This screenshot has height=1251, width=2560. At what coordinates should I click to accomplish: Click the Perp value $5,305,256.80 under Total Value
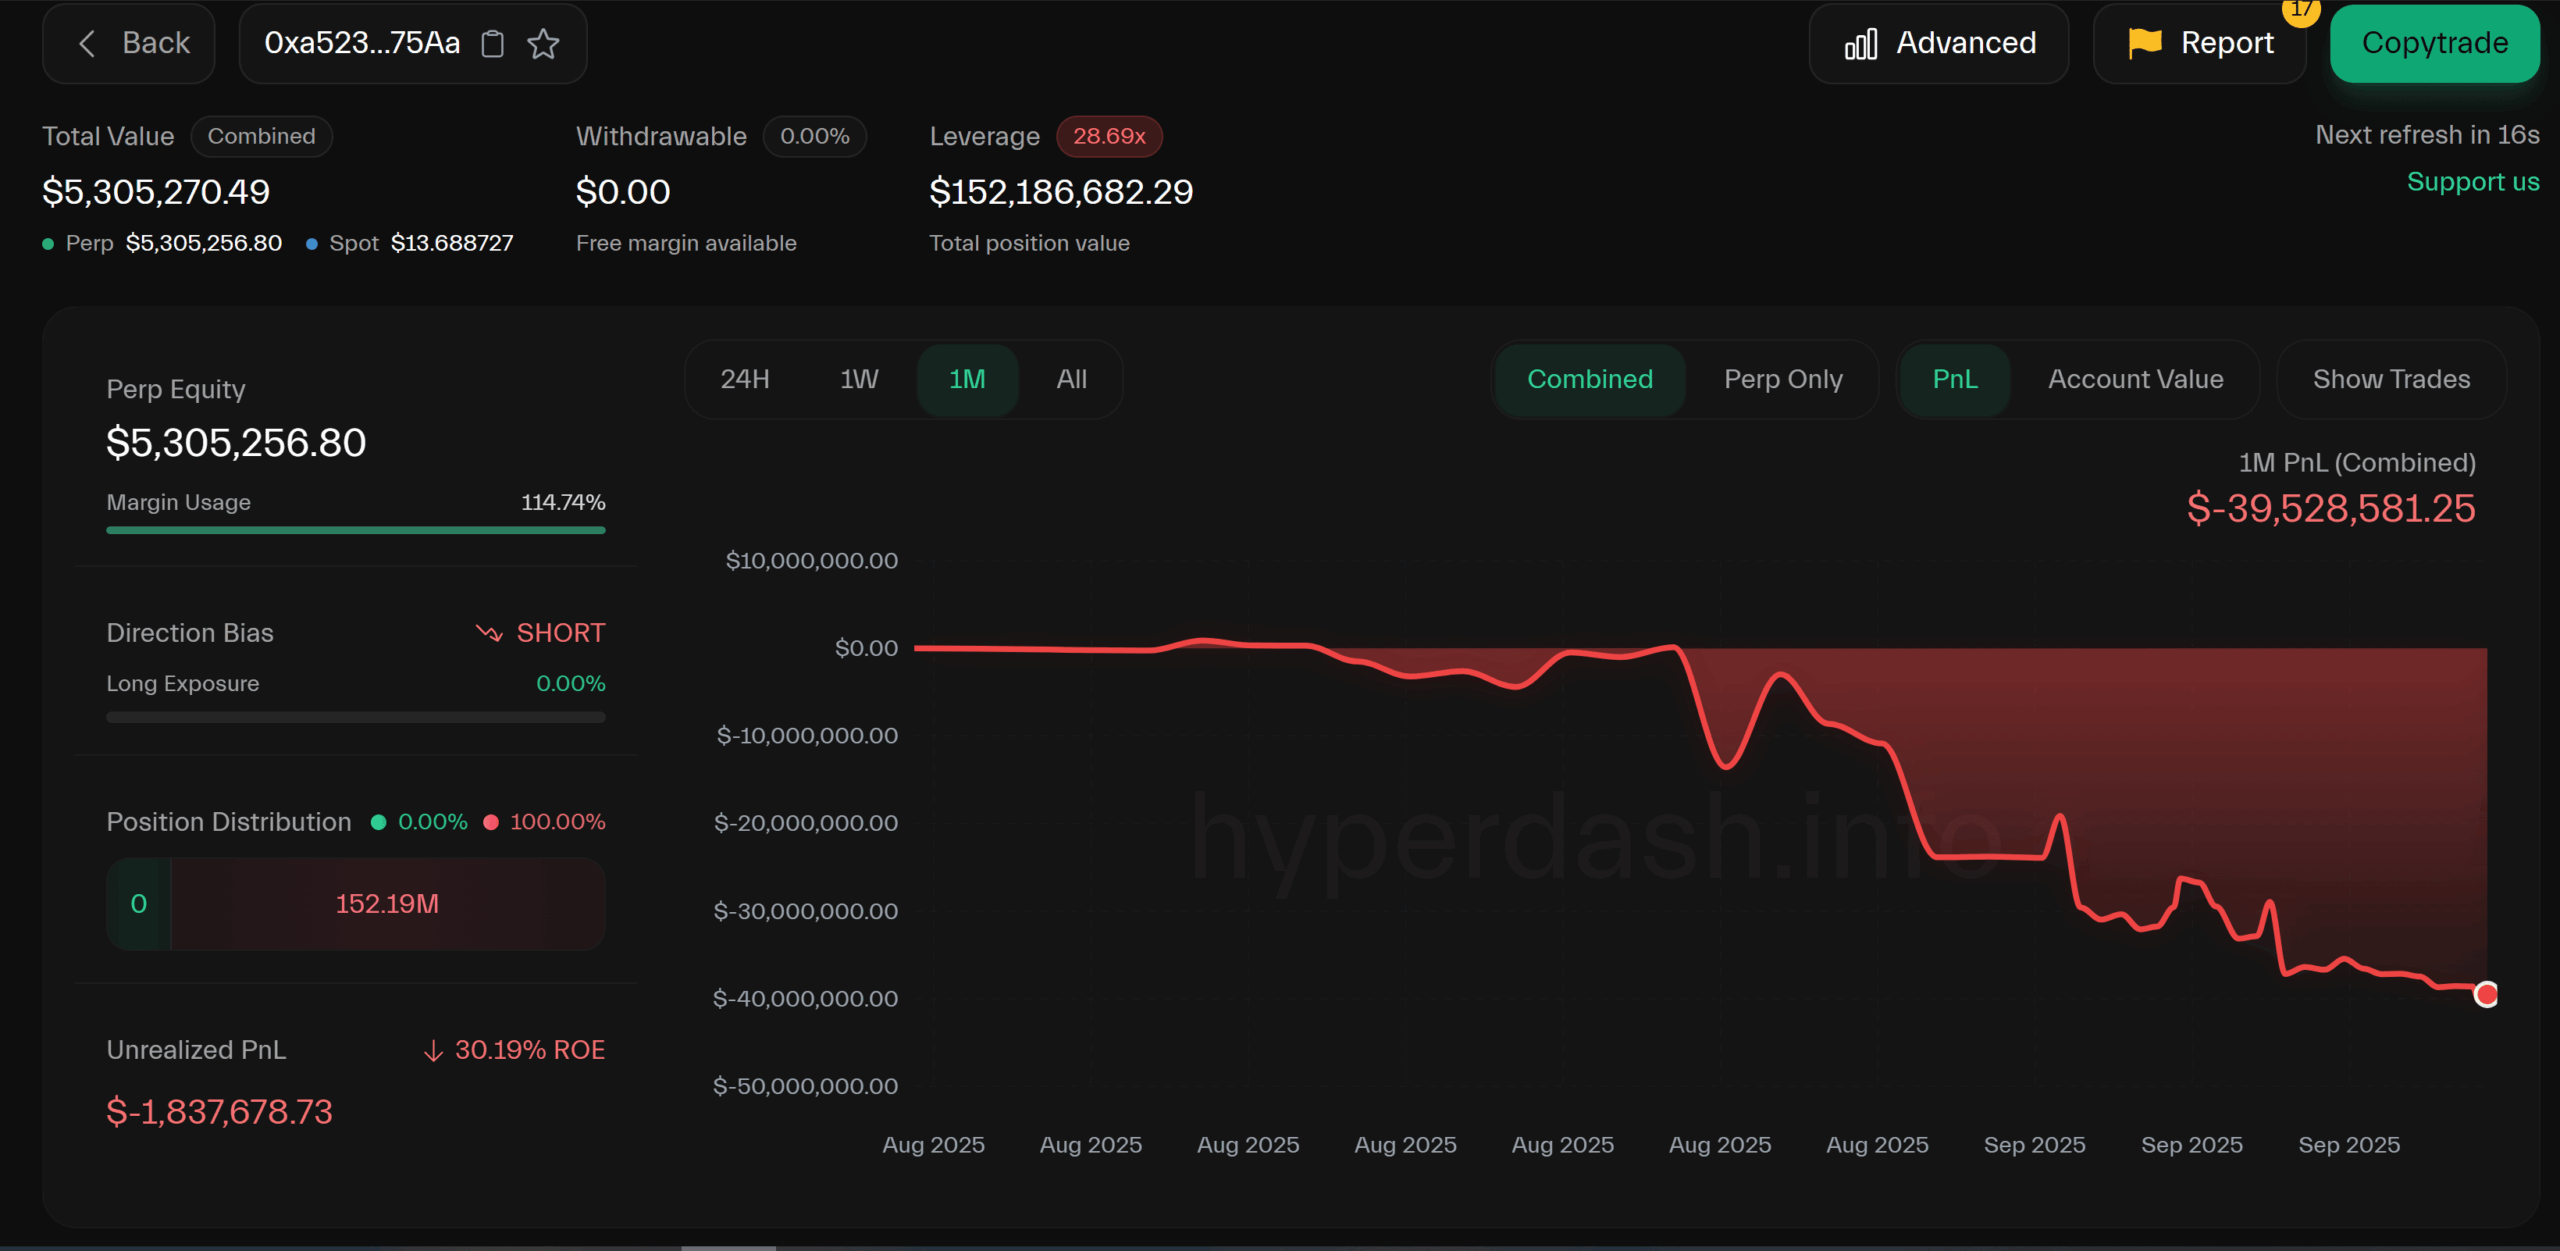click(204, 243)
